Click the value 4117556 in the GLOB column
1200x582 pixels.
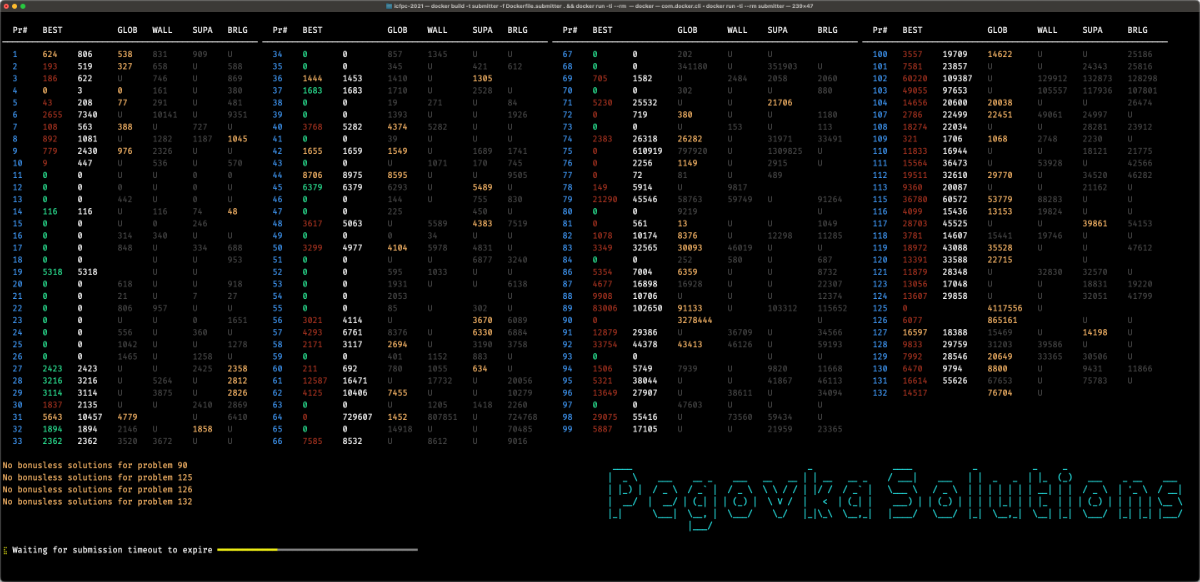(1006, 308)
